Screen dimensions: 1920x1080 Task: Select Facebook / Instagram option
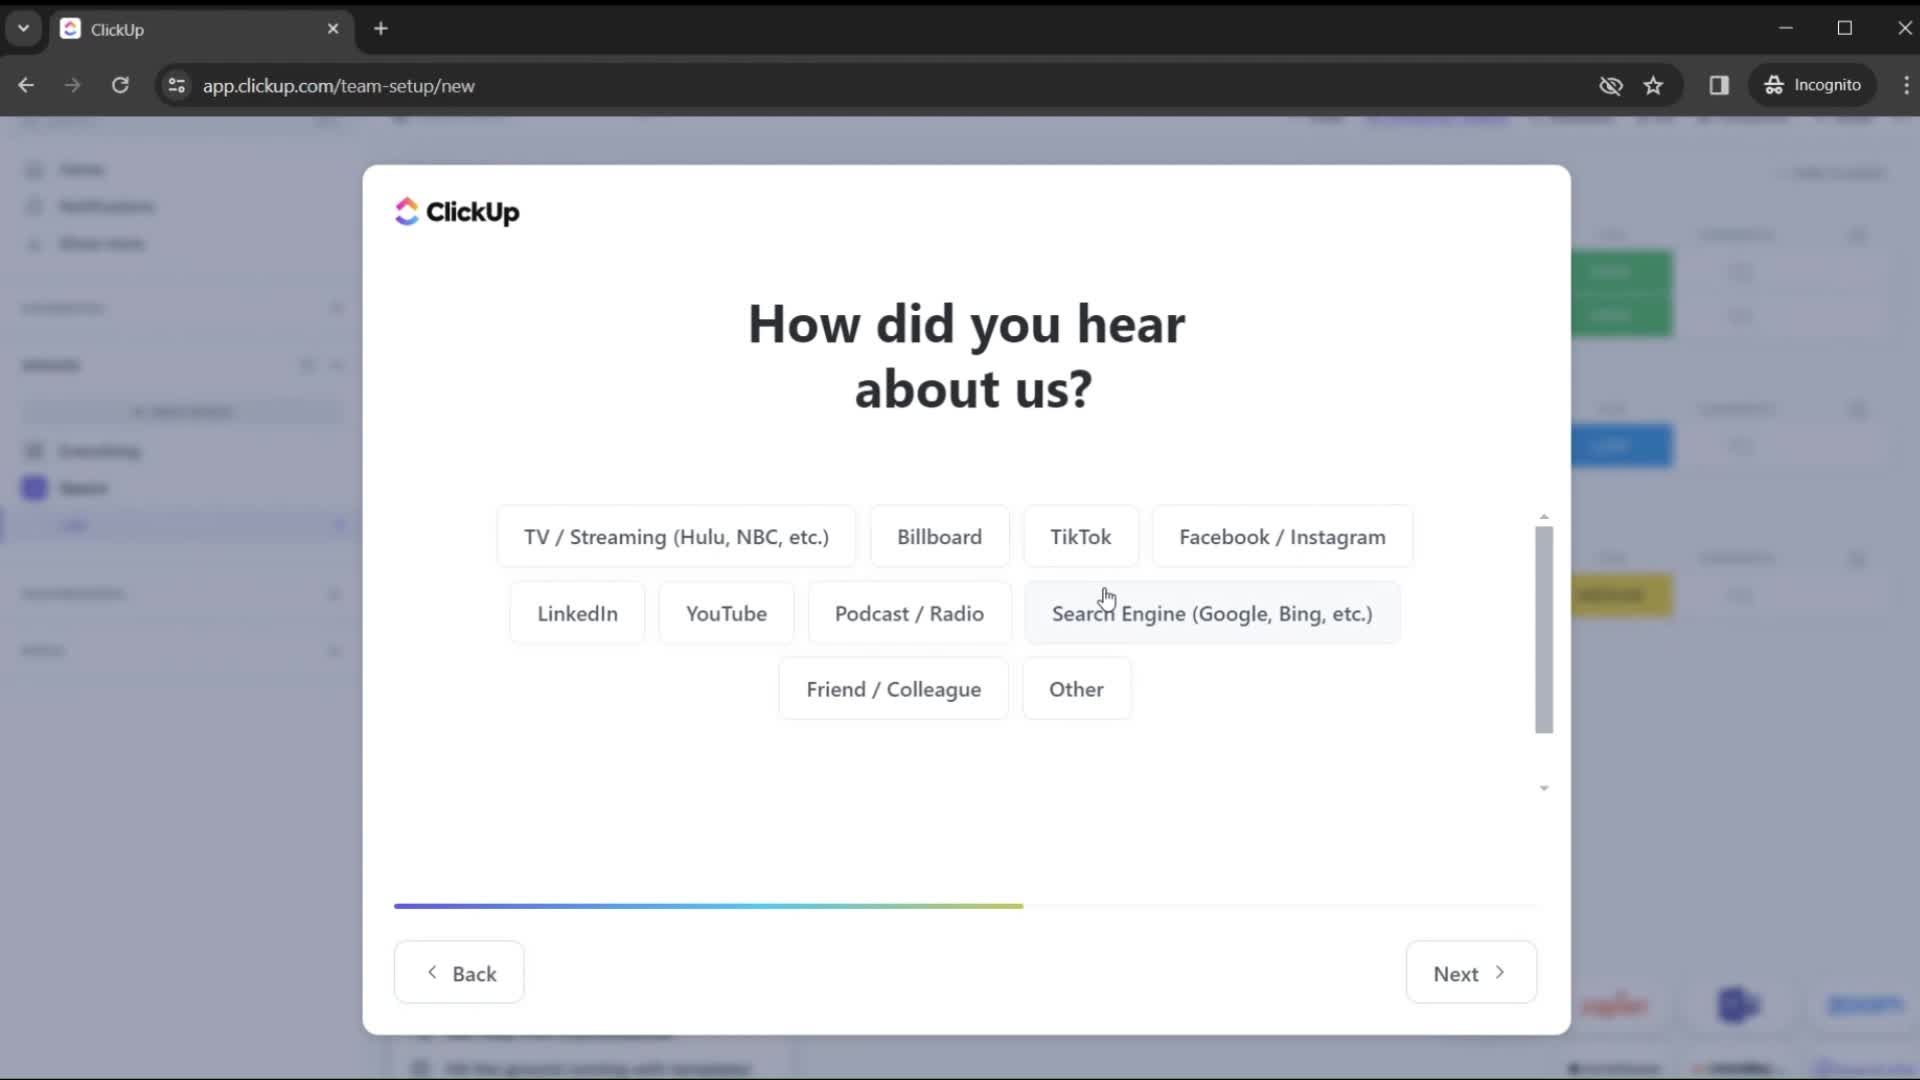[1282, 537]
